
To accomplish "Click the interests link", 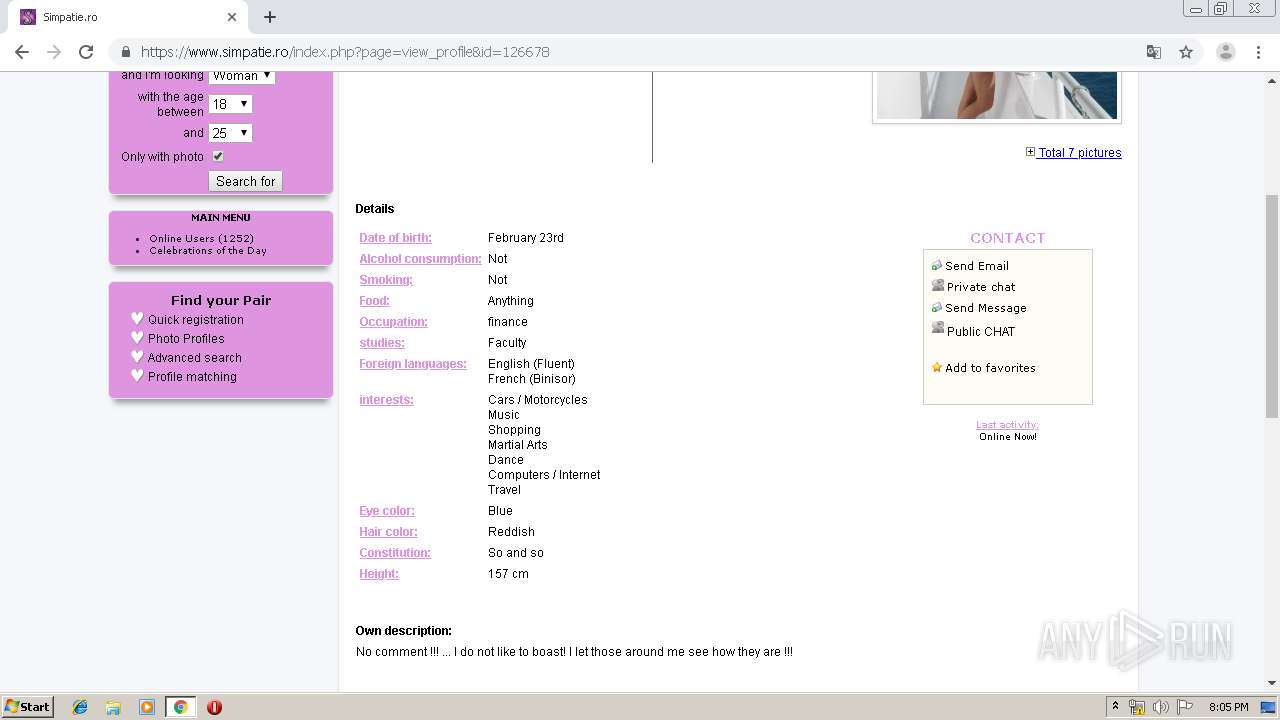I will [x=386, y=399].
